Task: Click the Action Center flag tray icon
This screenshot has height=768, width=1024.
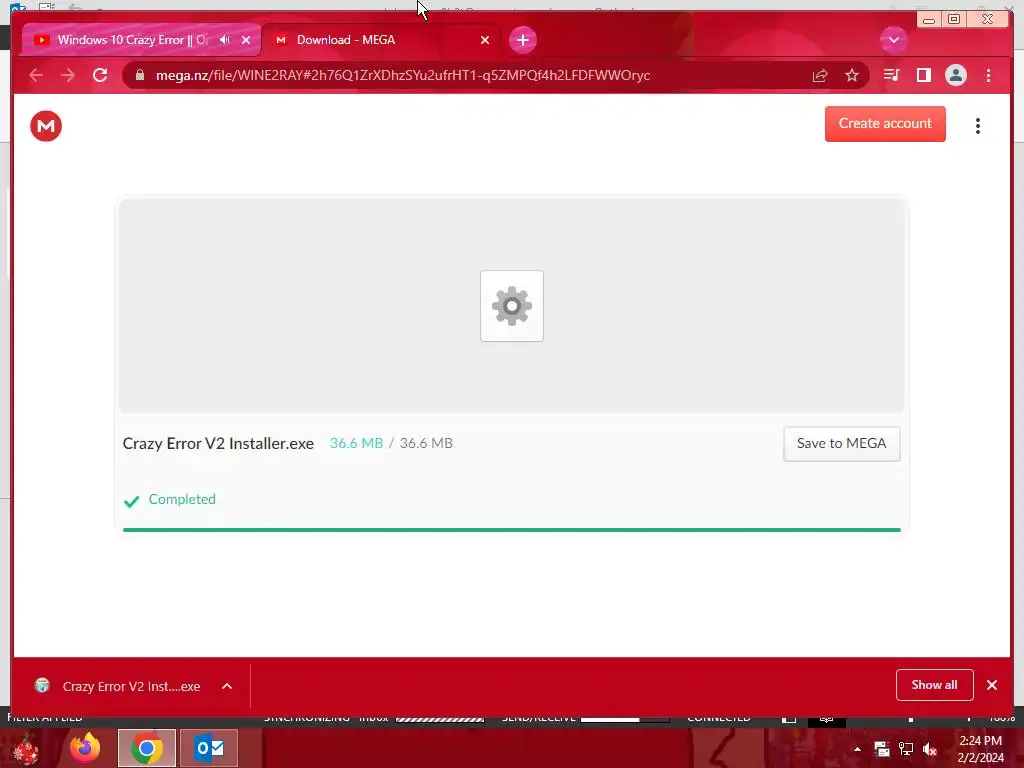Action: click(x=882, y=749)
